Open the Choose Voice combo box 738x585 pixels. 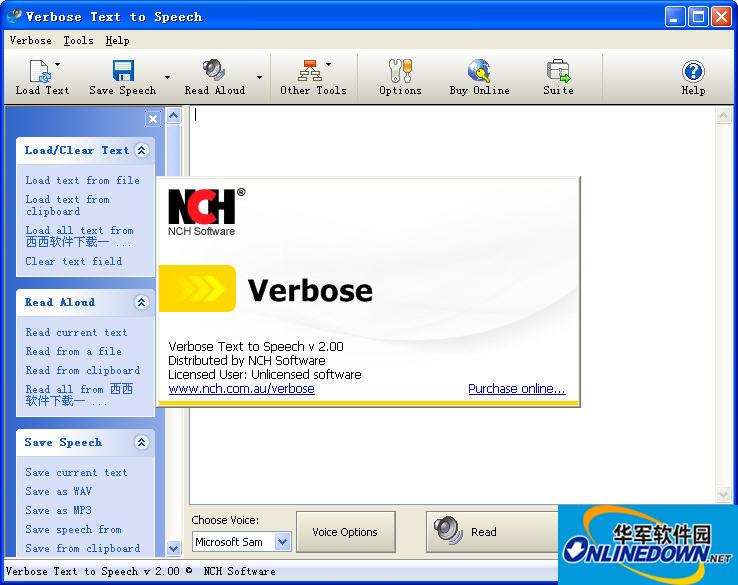(x=242, y=542)
